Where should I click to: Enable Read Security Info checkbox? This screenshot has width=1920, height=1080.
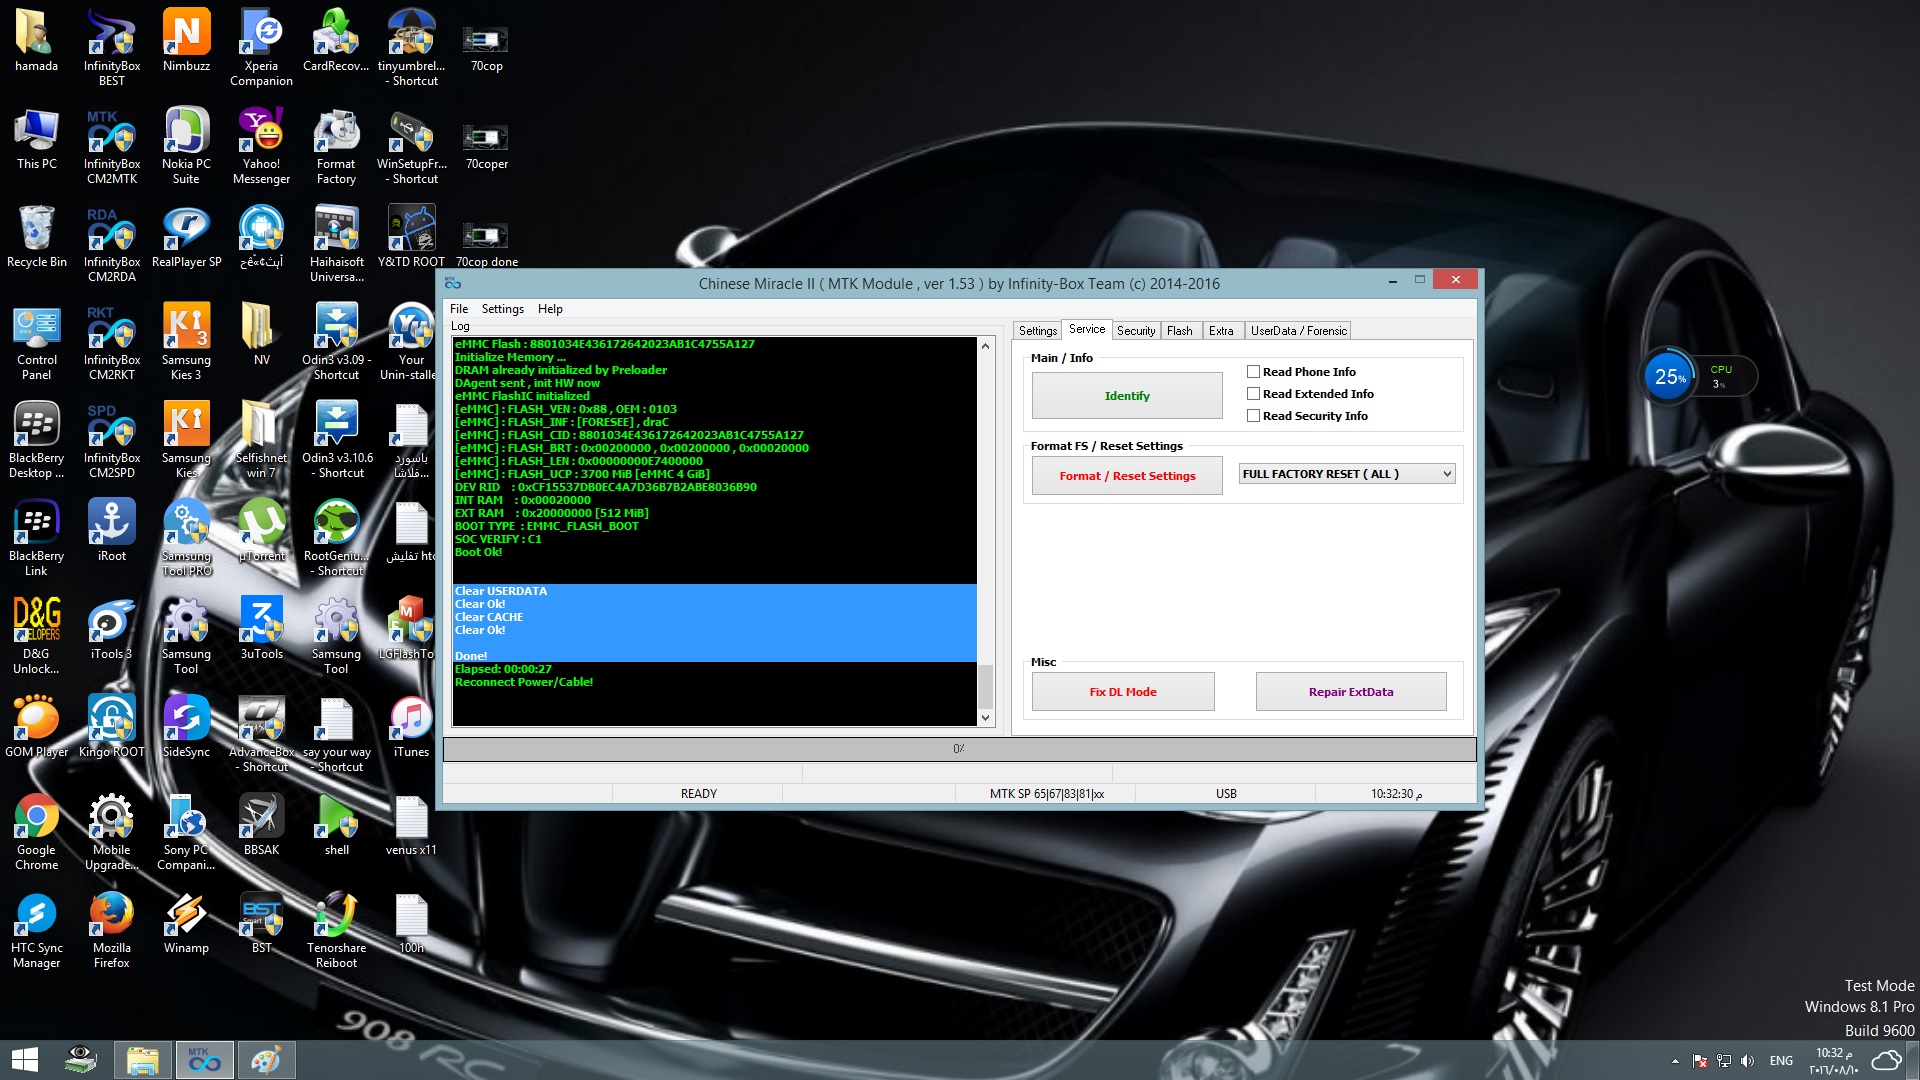(x=1253, y=415)
